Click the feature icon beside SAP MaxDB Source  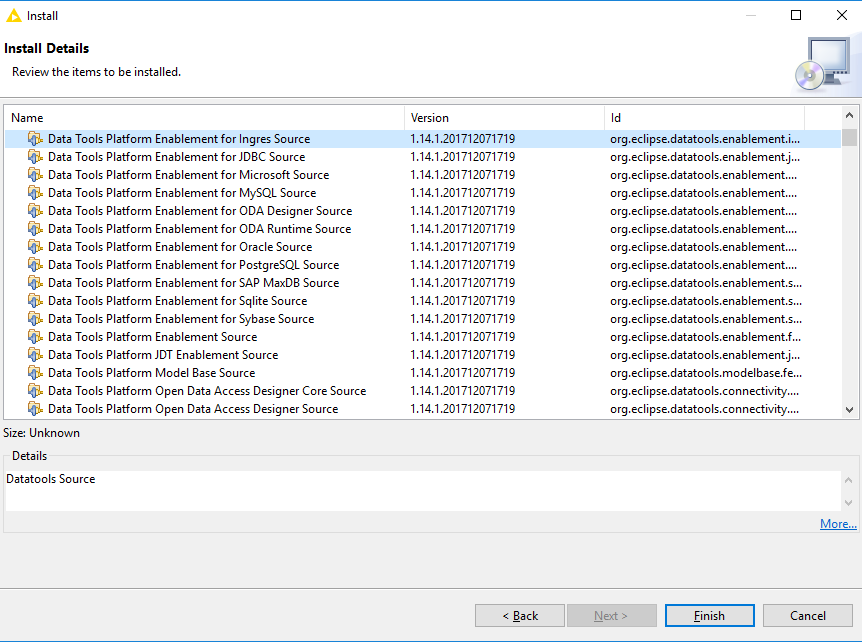[x=35, y=283]
